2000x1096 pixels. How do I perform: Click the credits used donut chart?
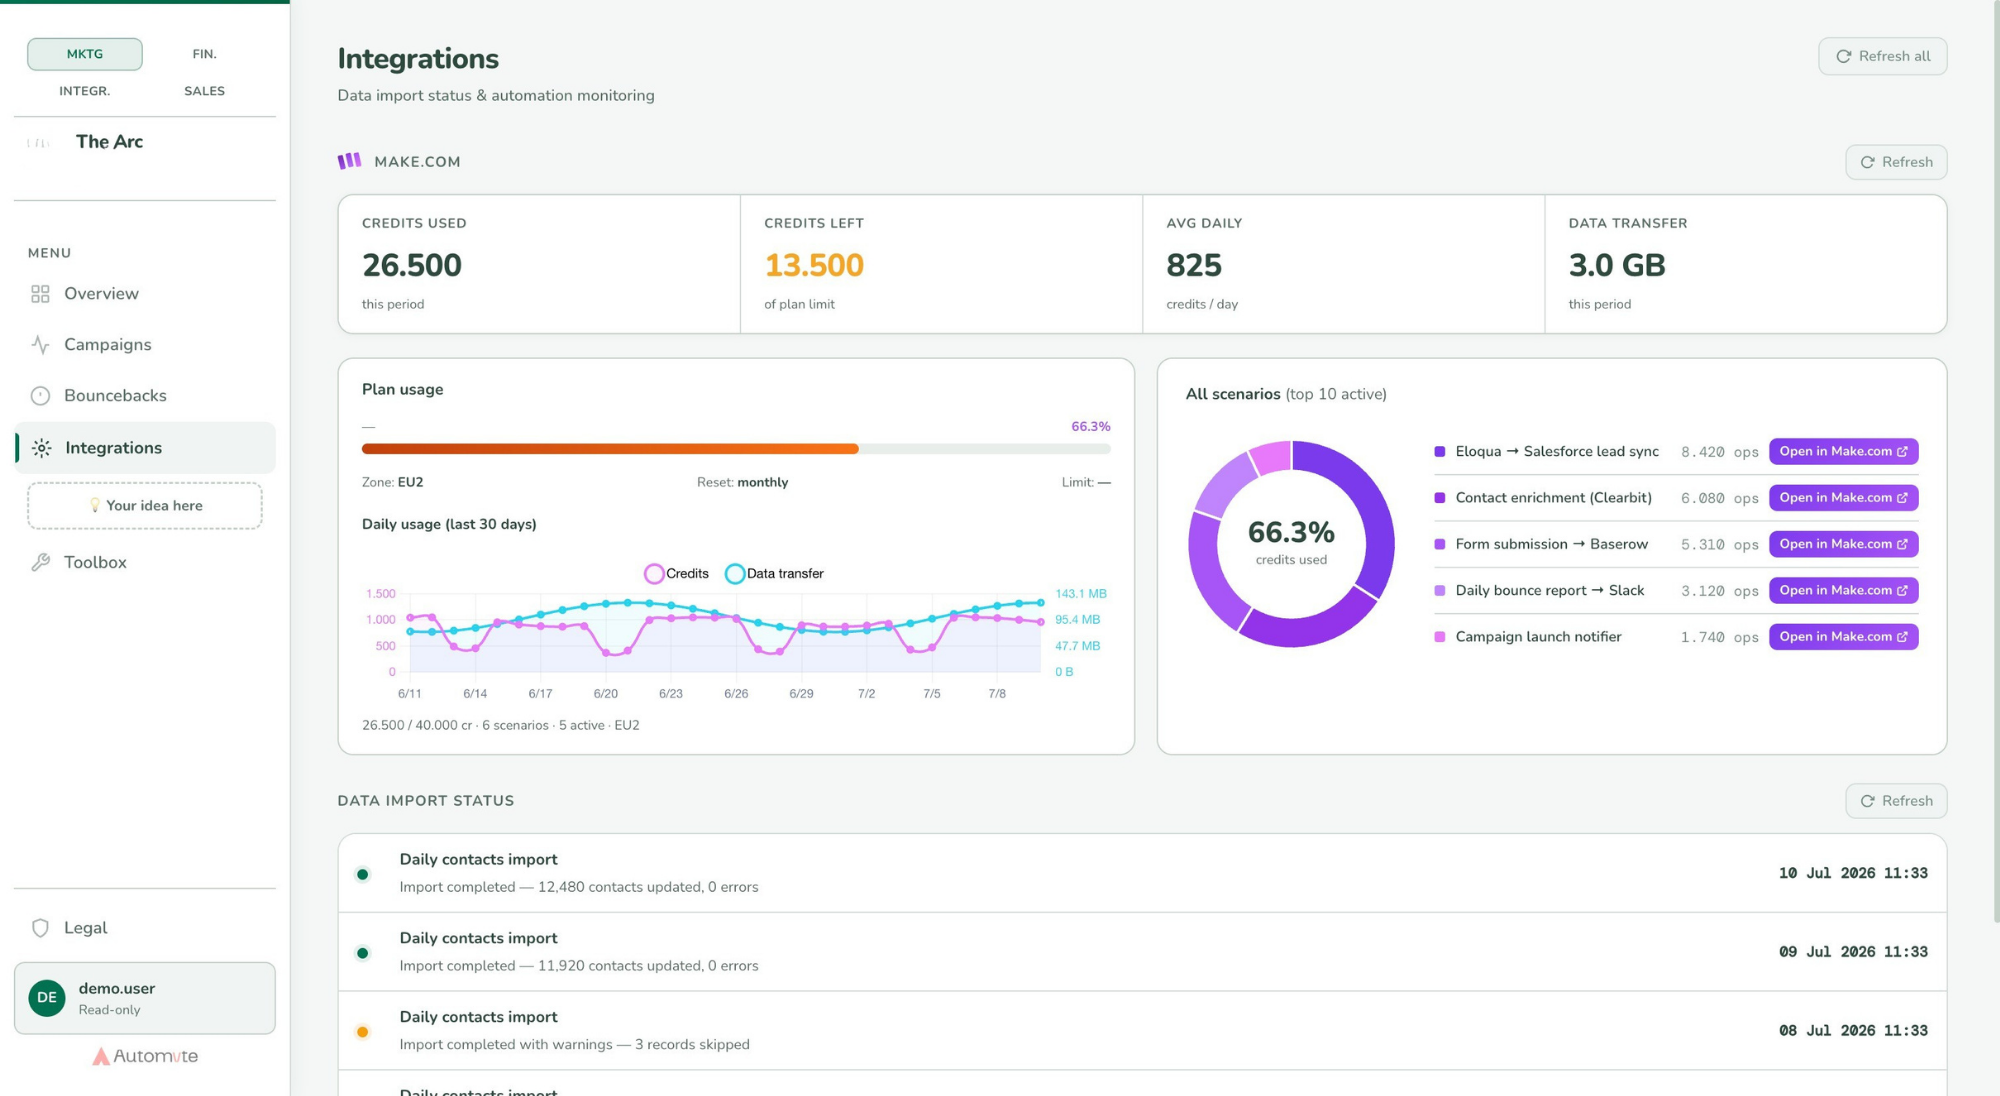tap(1291, 544)
